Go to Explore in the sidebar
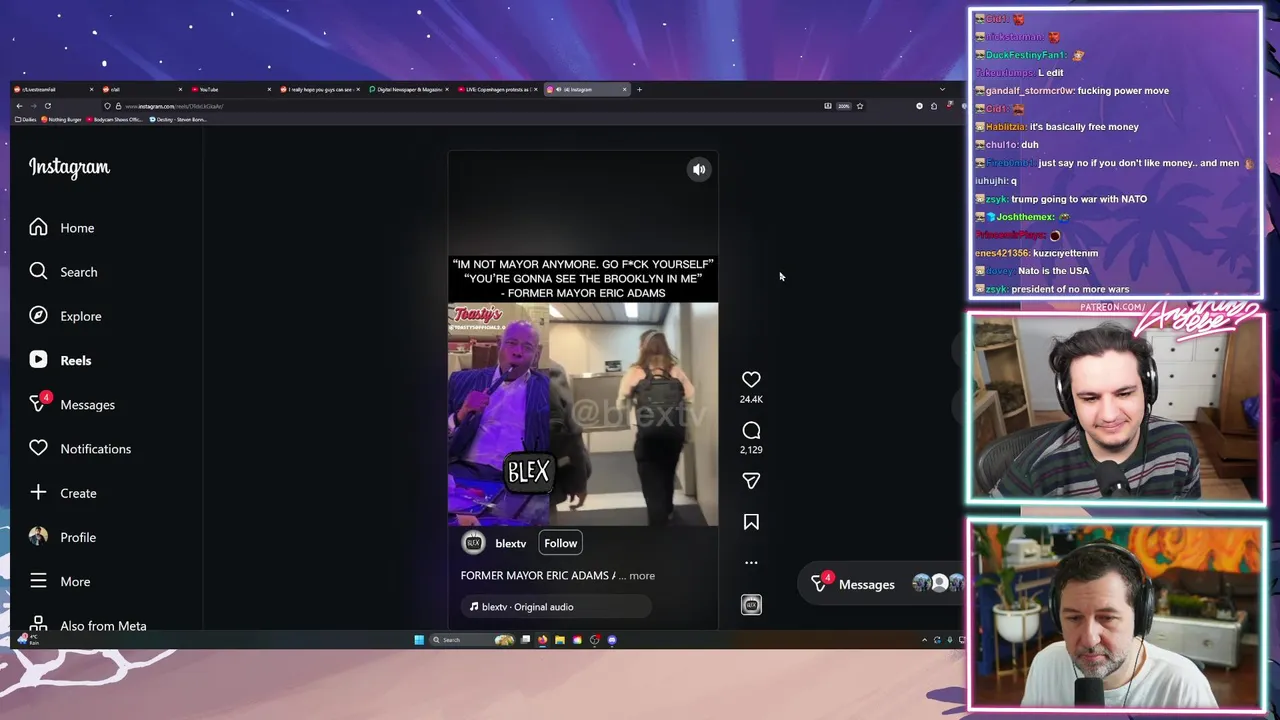 tap(65, 316)
